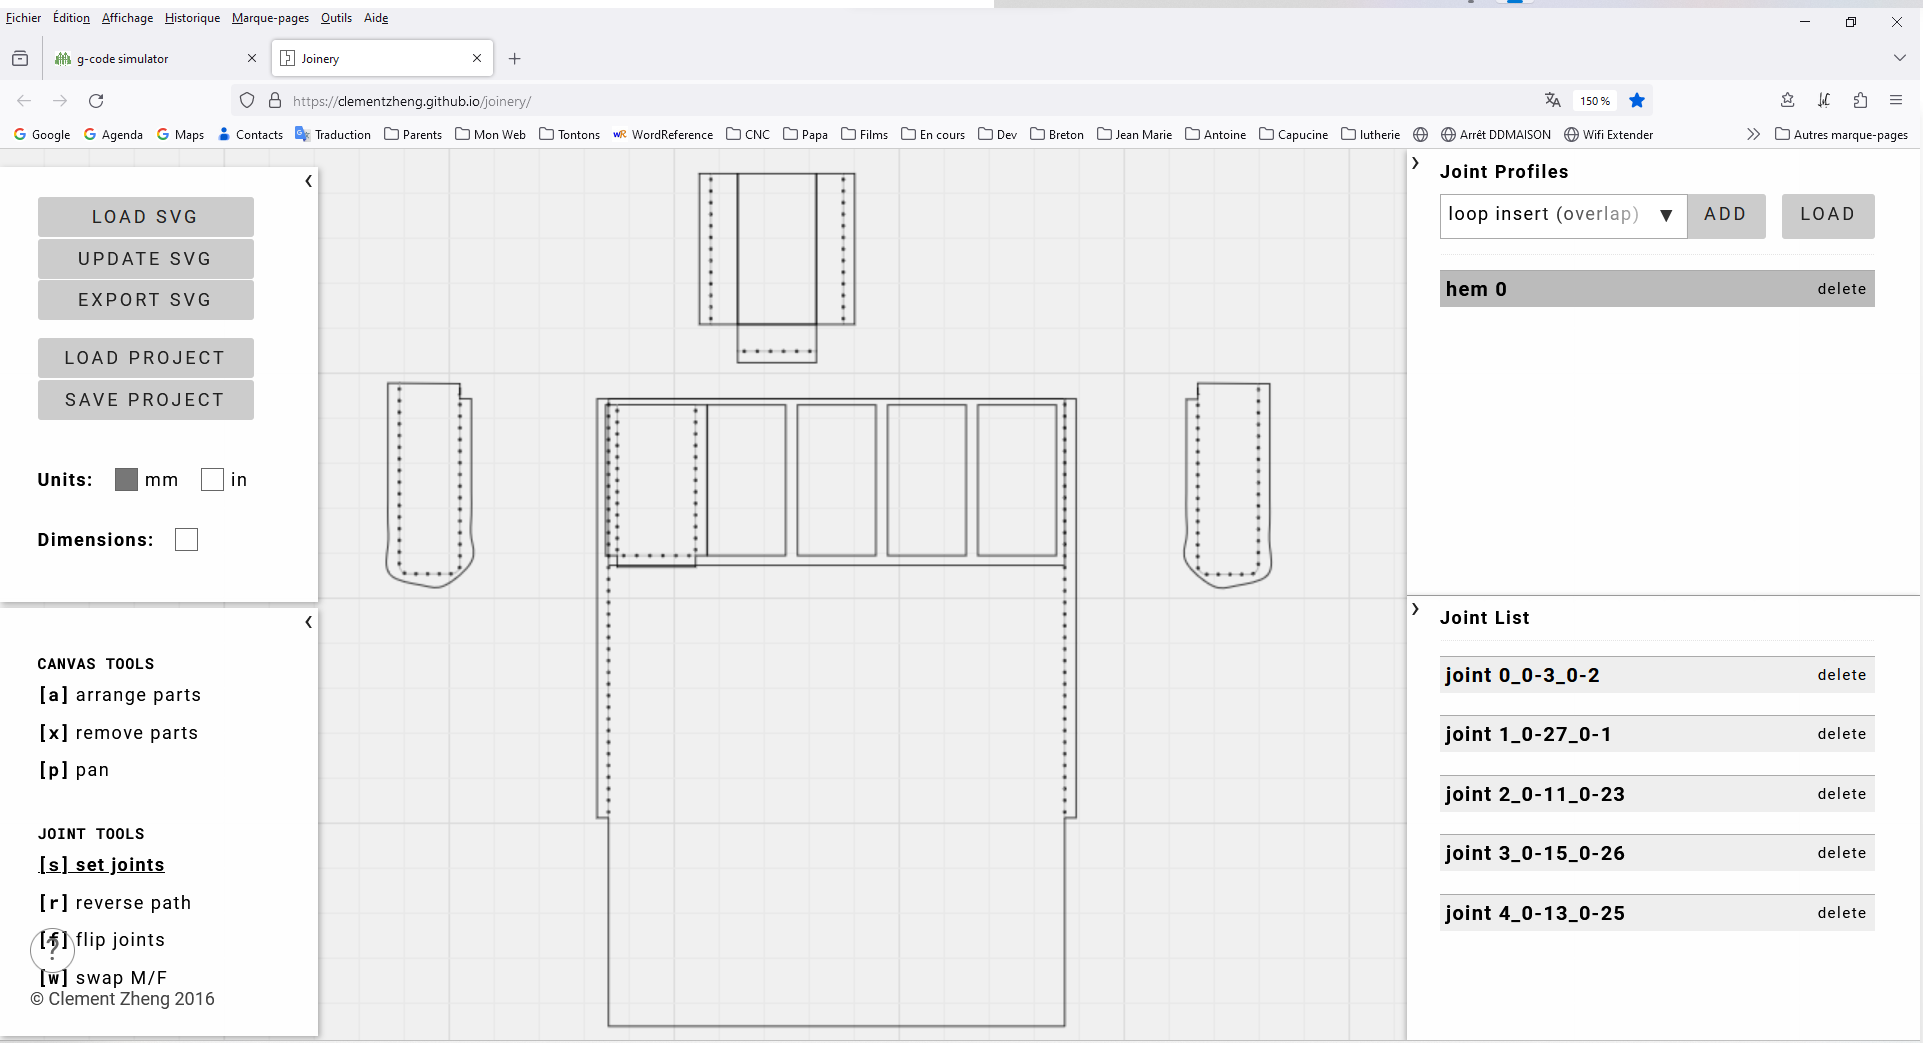Select mm units checkbox
Image resolution: width=1923 pixels, height=1043 pixels.
[126, 480]
